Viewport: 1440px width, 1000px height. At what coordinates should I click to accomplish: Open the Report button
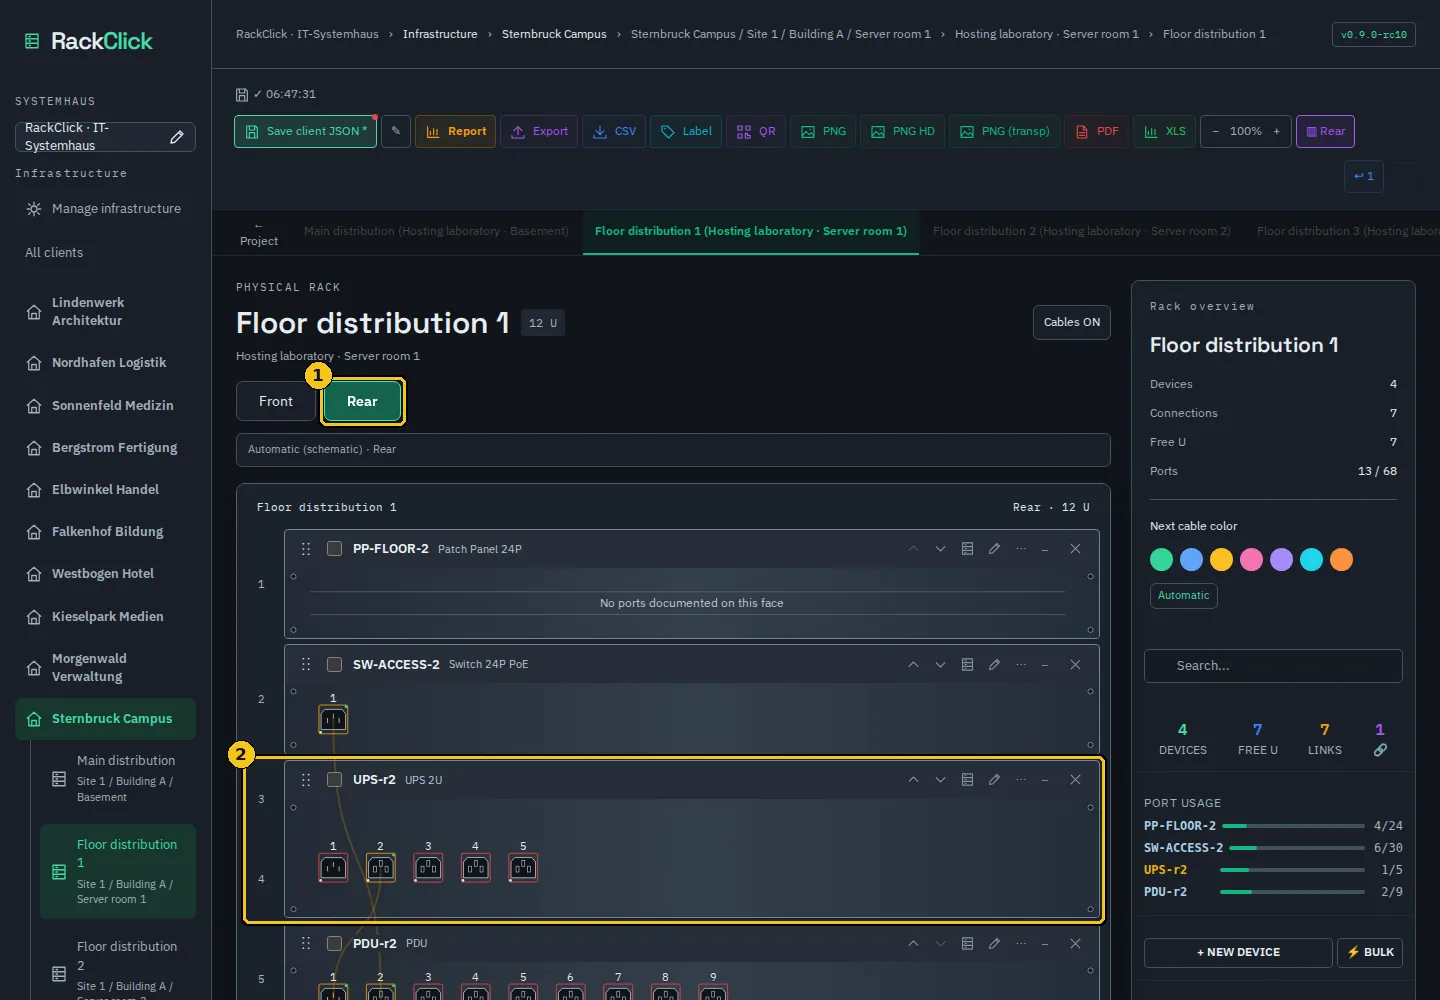click(x=456, y=131)
